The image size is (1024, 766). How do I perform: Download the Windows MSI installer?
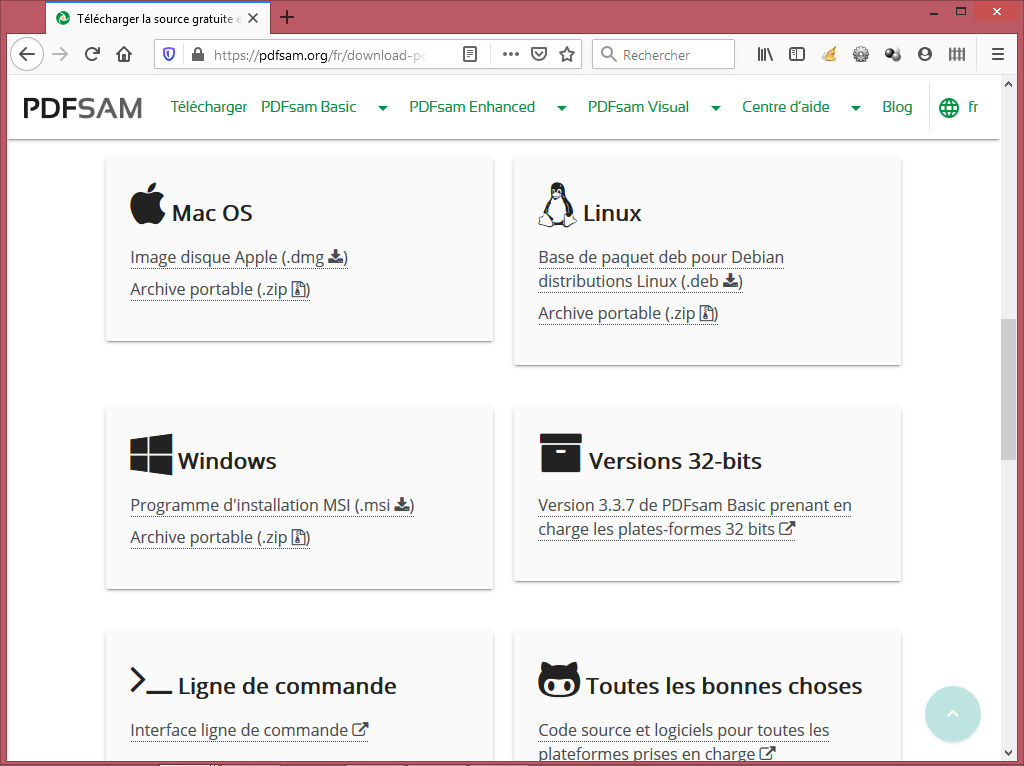pos(272,505)
